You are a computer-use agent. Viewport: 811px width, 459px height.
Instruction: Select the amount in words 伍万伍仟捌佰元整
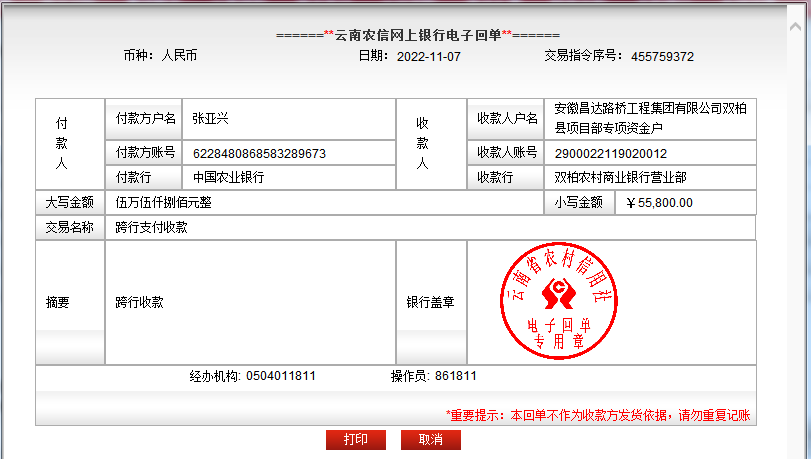(163, 202)
